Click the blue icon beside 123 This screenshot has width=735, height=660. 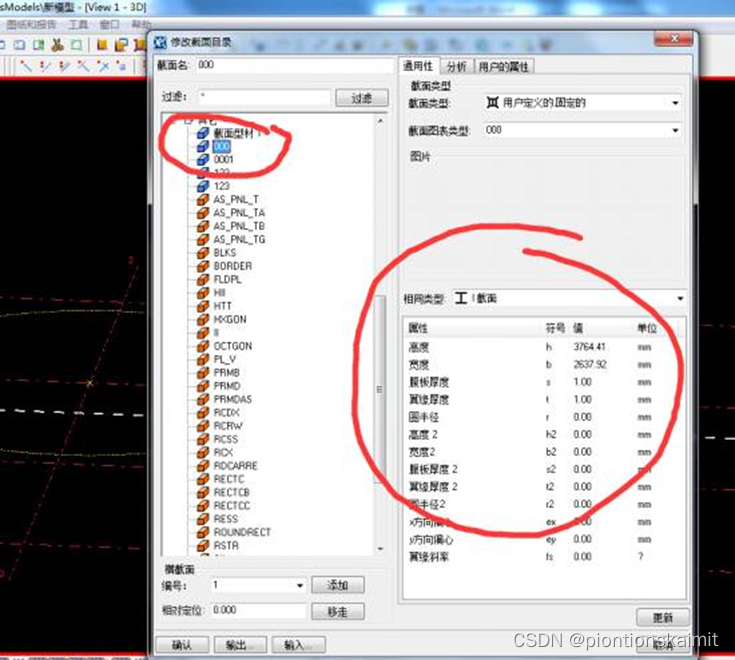point(202,186)
